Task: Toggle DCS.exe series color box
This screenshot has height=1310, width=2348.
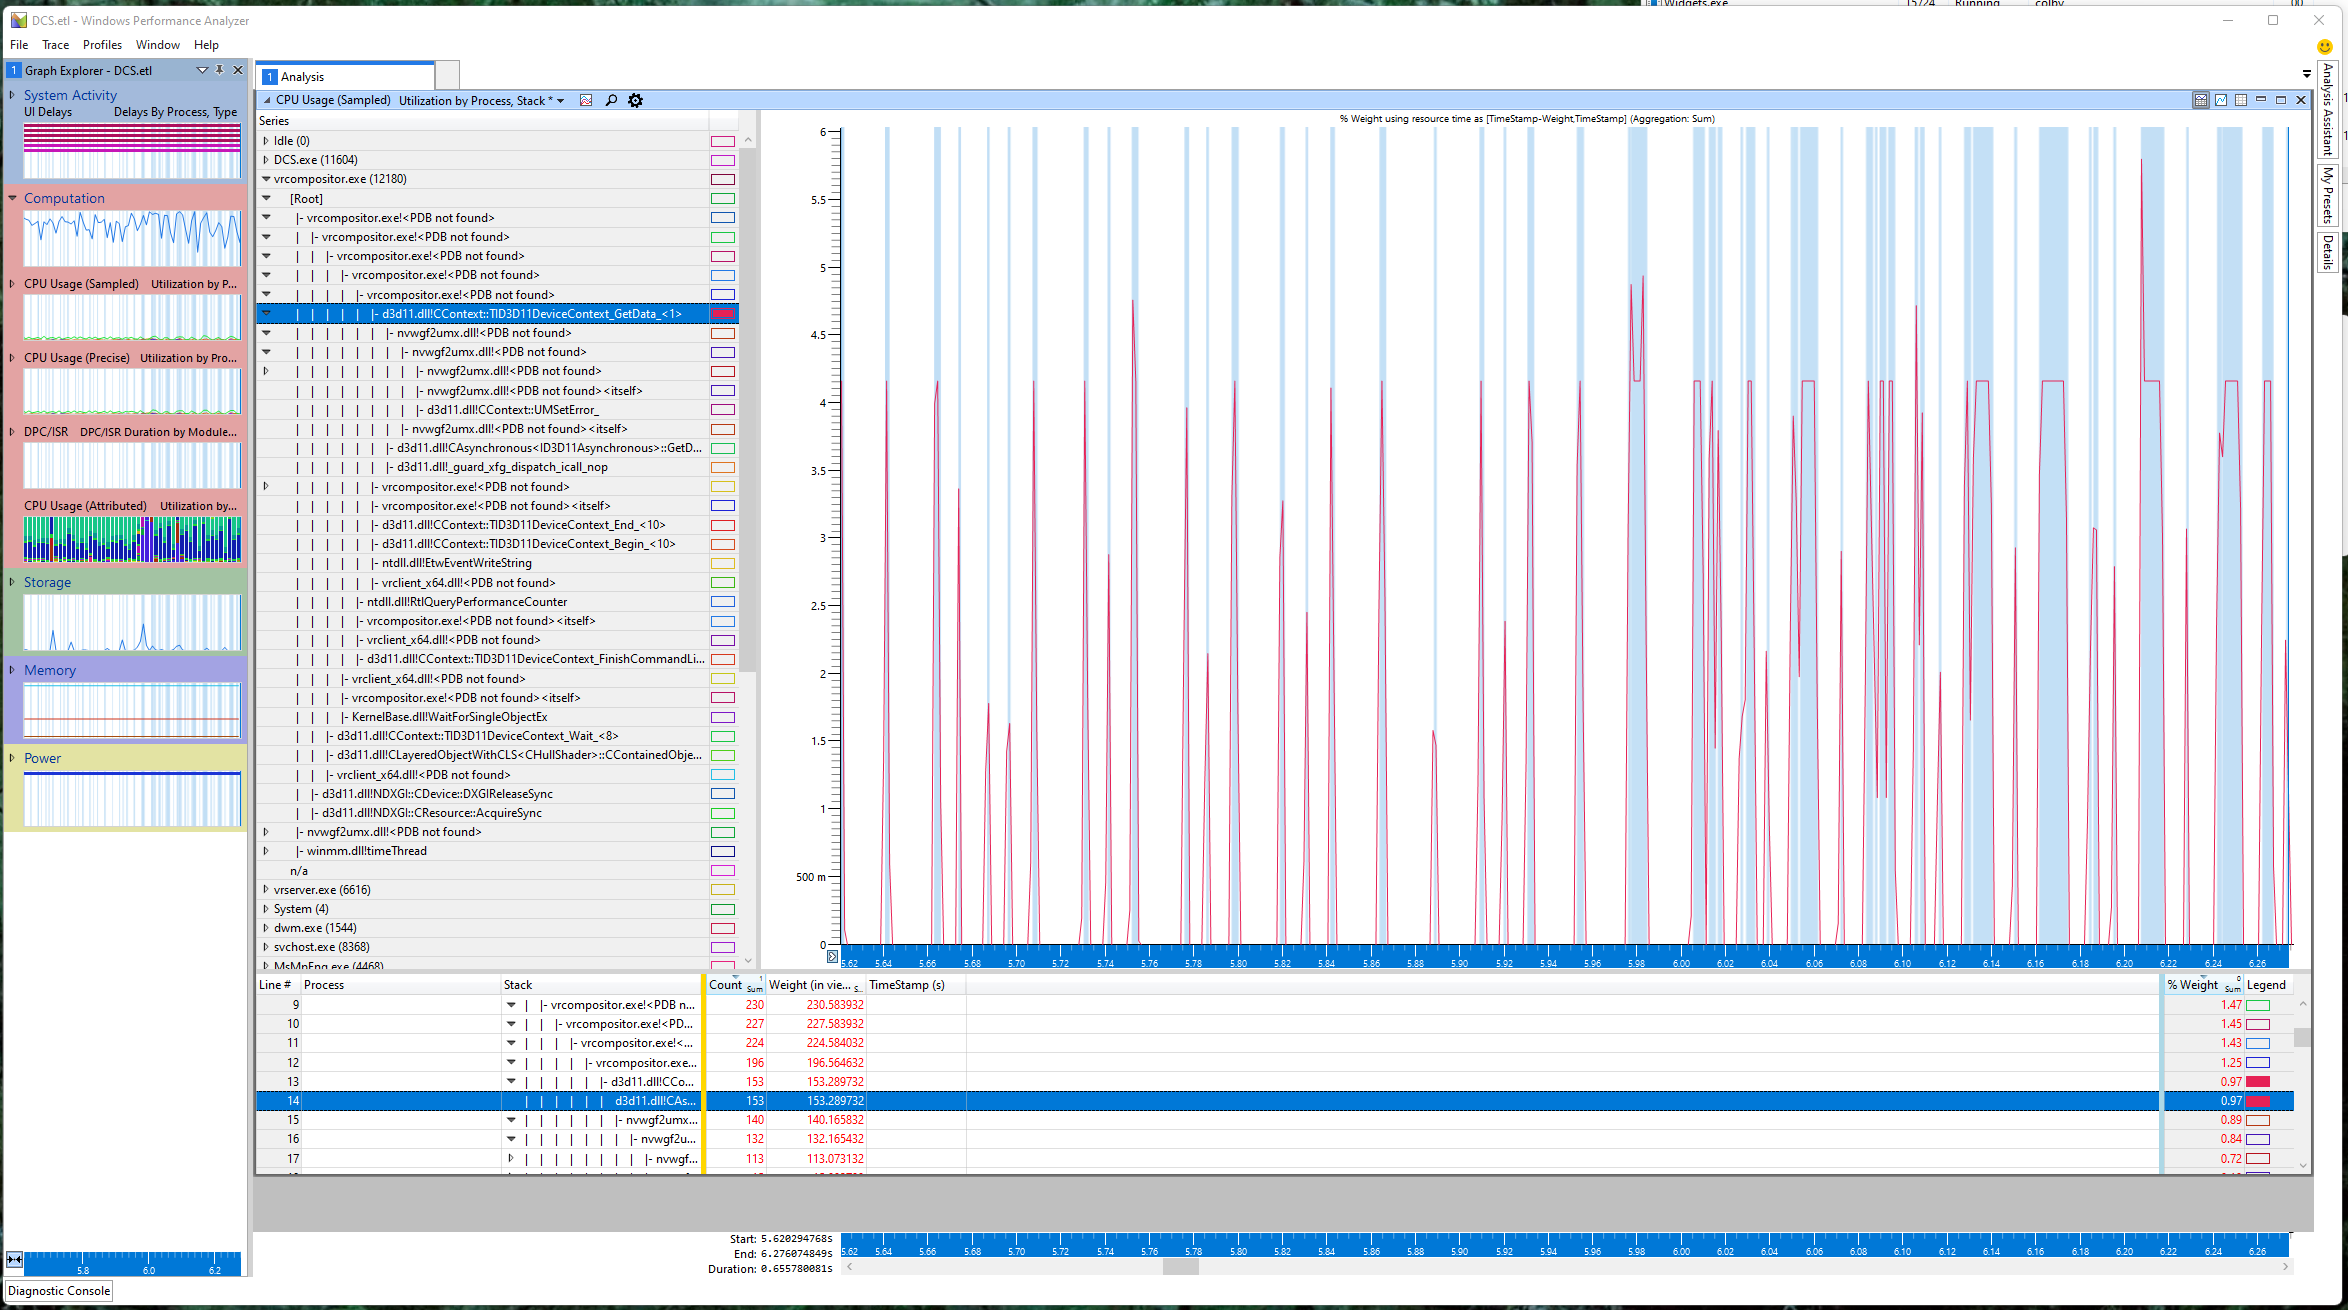Action: click(x=723, y=160)
